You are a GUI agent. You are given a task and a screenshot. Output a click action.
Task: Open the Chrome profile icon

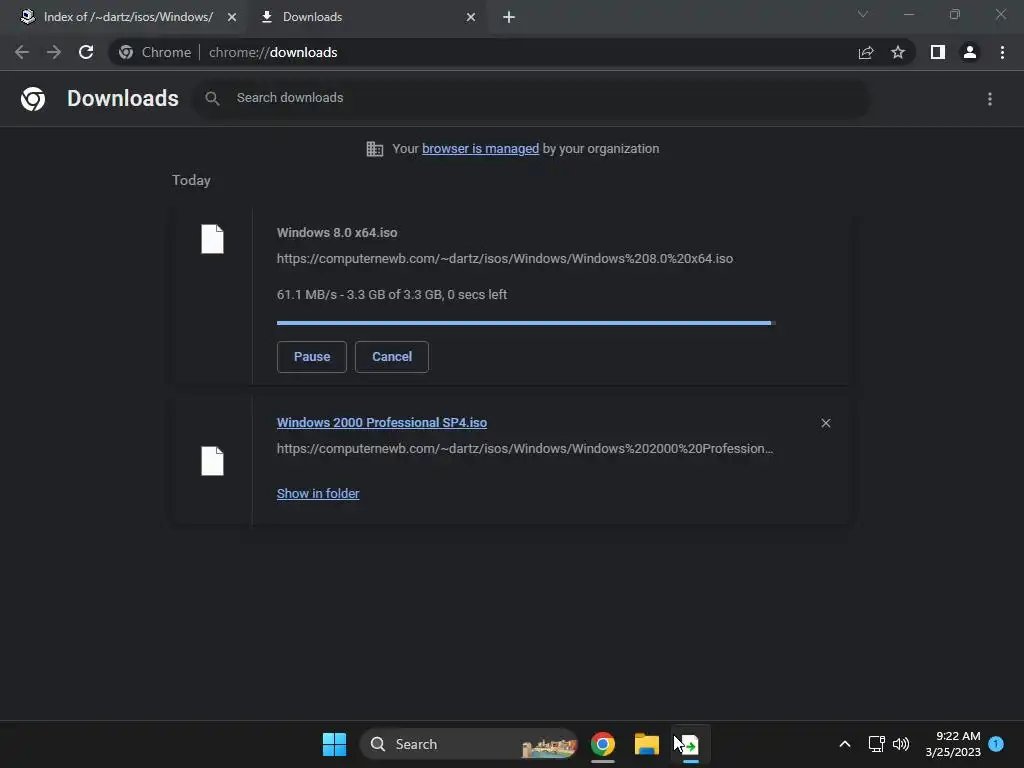click(x=970, y=52)
